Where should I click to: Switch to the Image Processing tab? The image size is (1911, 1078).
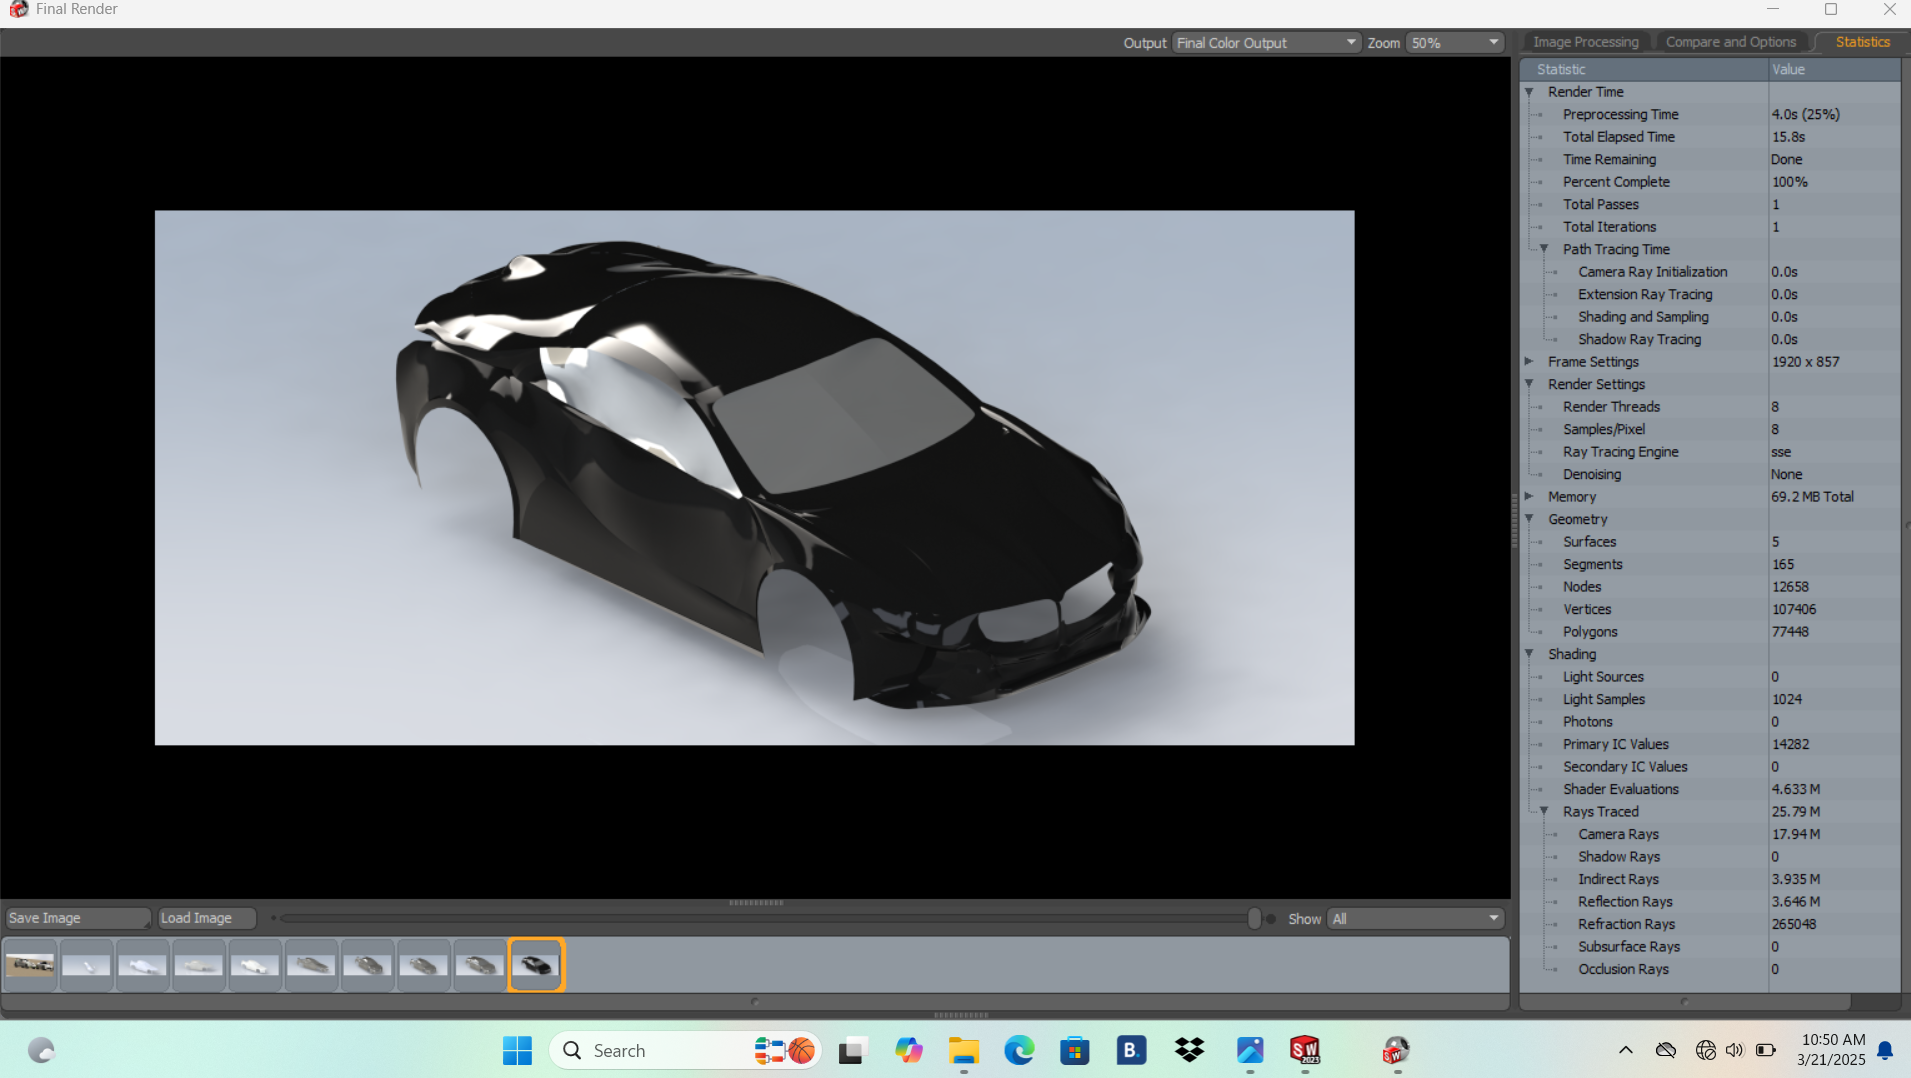click(x=1584, y=41)
